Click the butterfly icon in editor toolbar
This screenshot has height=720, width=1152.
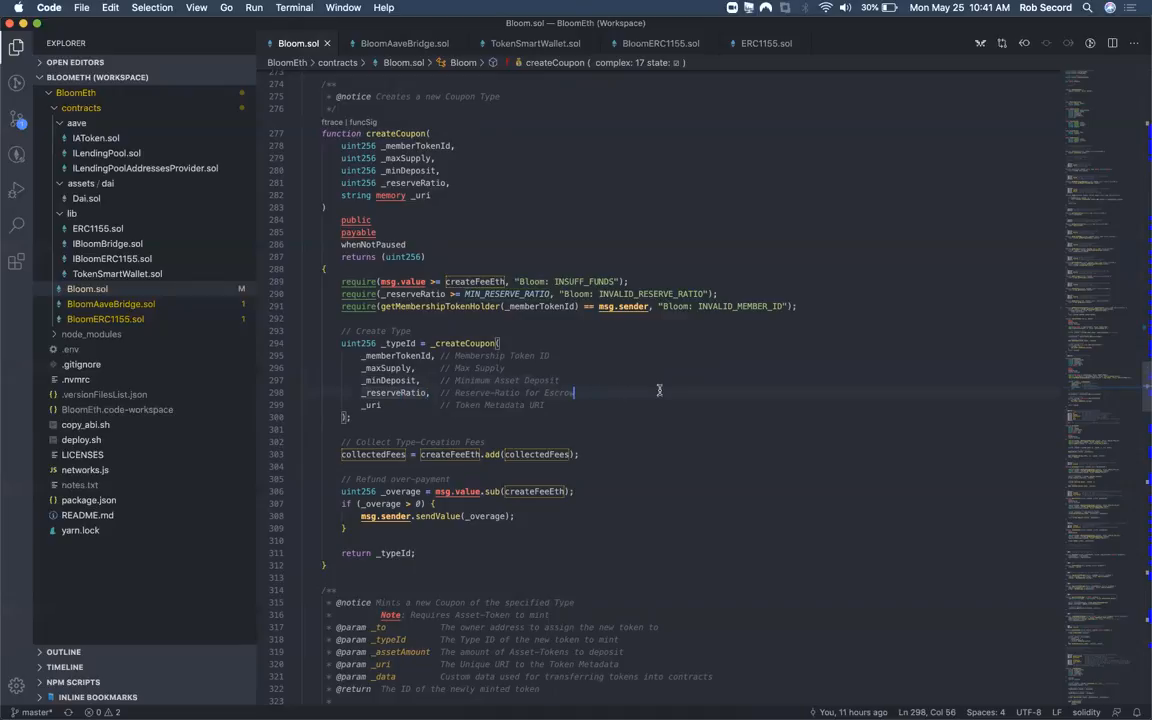(x=980, y=43)
